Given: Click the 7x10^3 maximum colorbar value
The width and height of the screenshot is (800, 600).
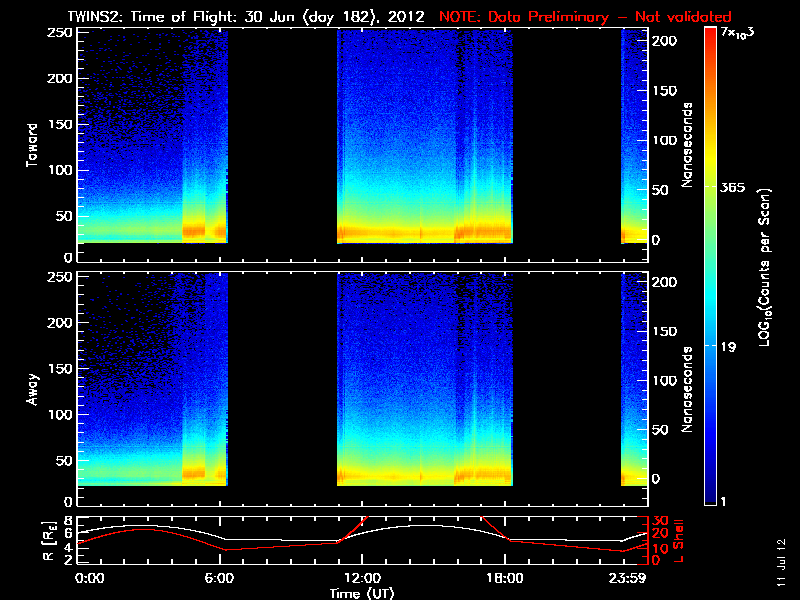Looking at the screenshot, I should (738, 34).
